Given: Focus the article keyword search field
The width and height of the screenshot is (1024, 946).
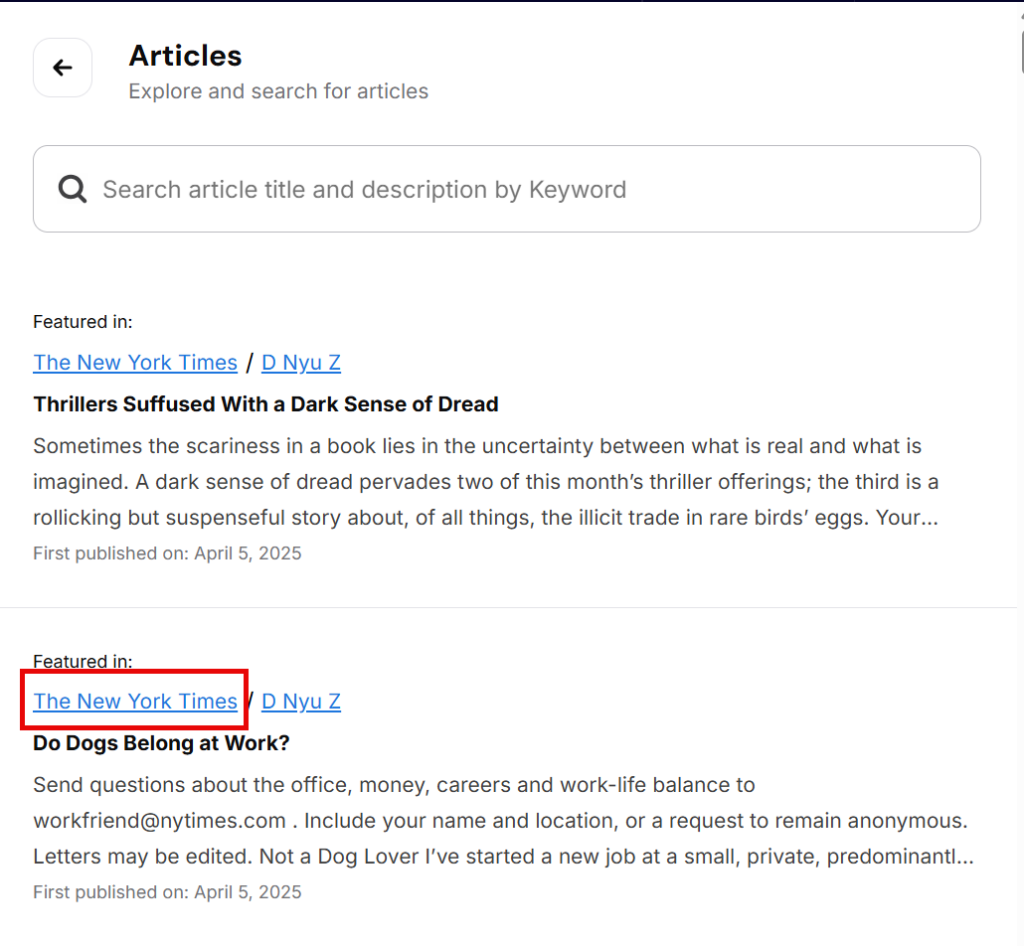Looking at the screenshot, I should tap(507, 189).
